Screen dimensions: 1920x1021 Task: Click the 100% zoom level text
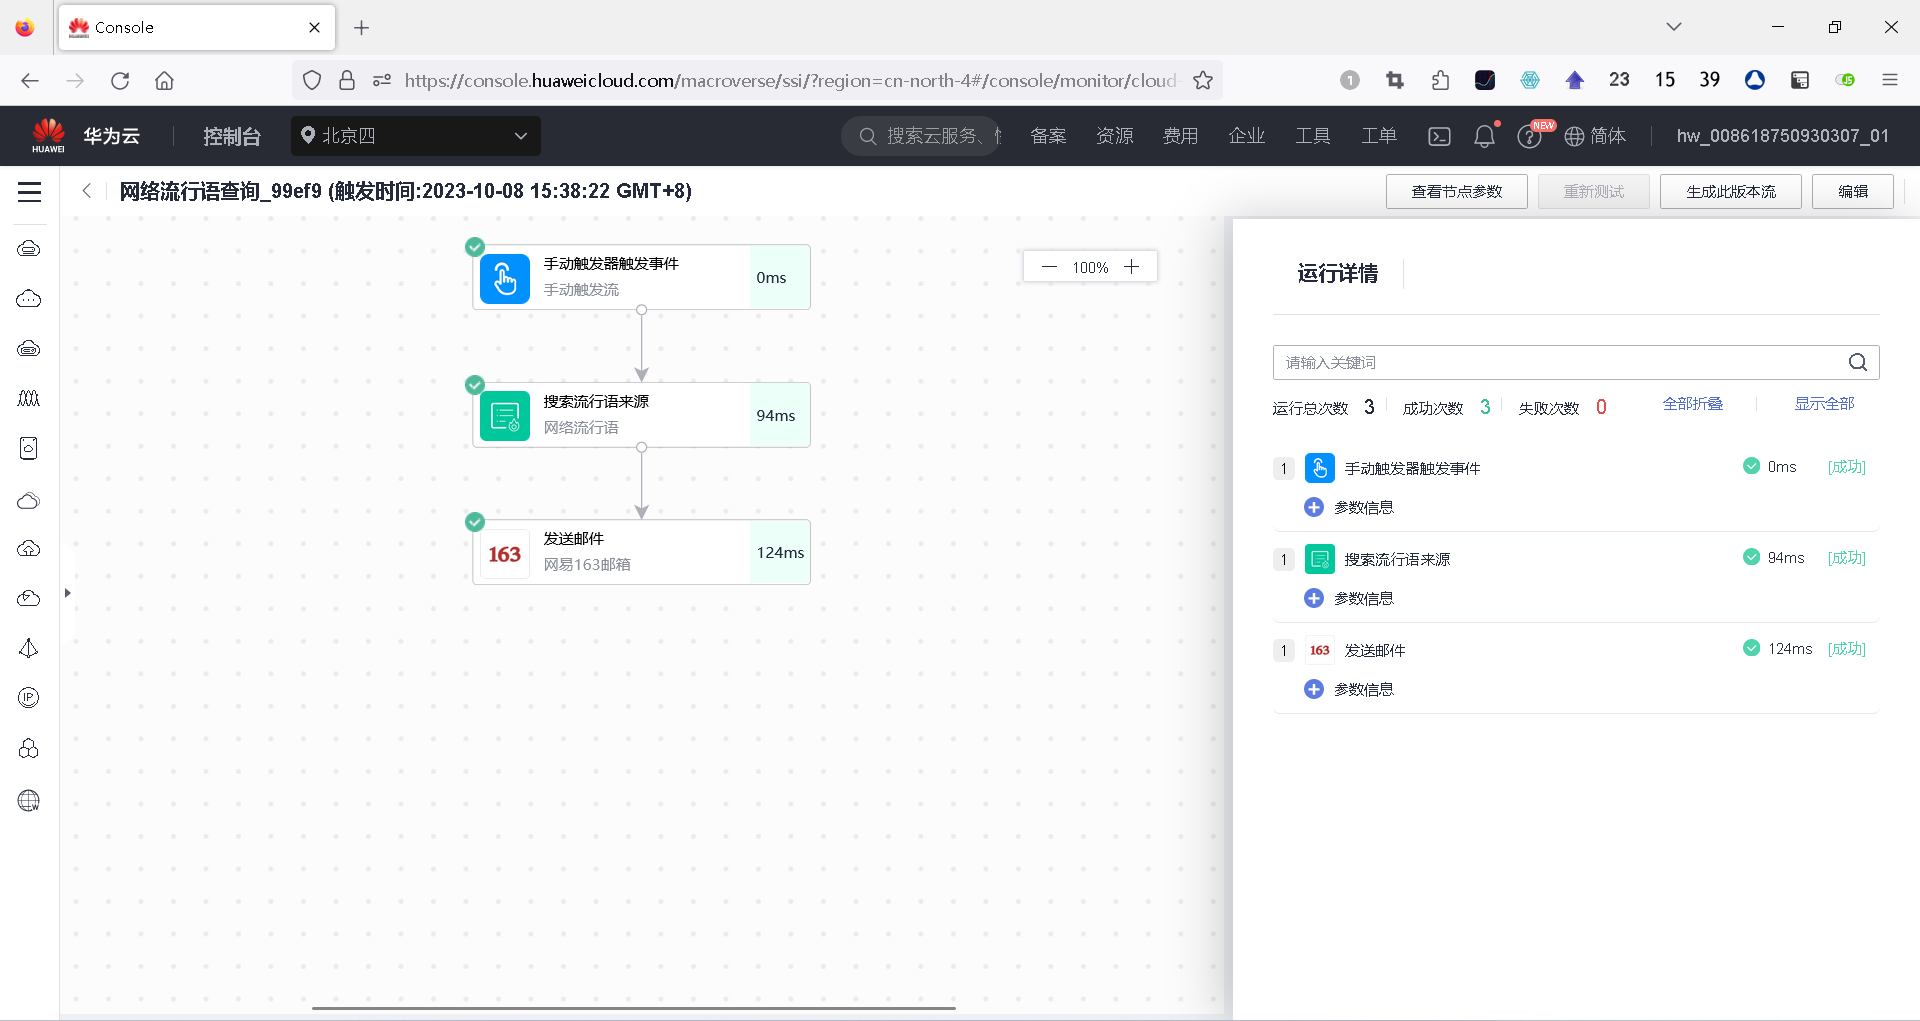point(1090,268)
